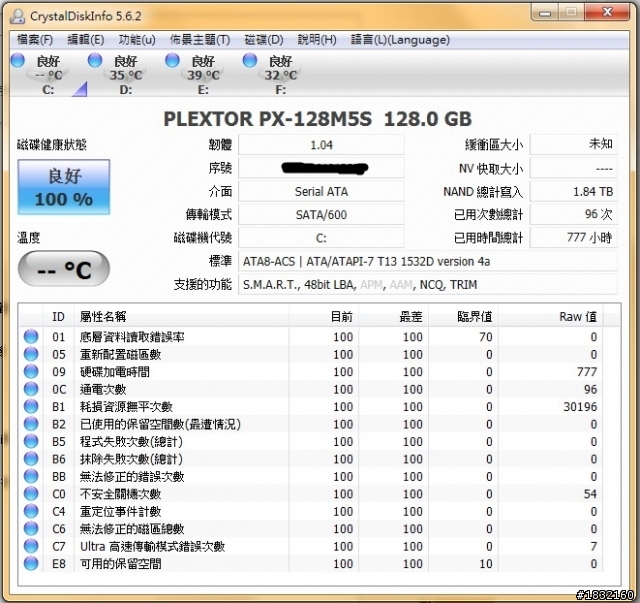Click the -- °C temperature button

(x=64, y=269)
